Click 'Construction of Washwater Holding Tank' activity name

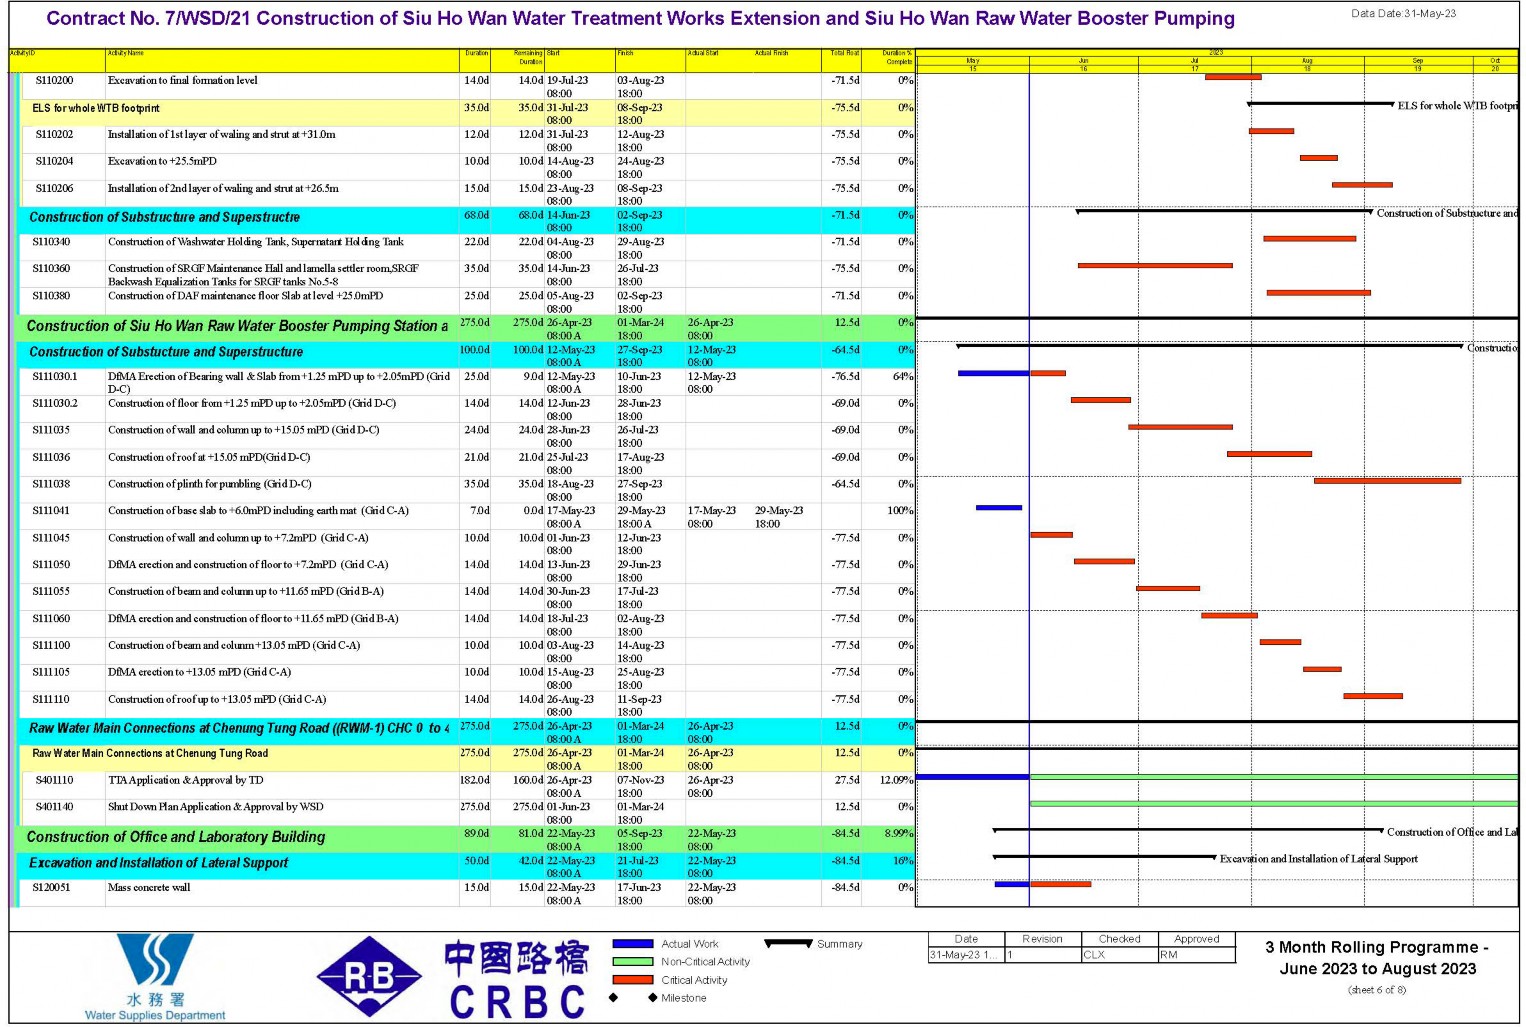tap(256, 242)
